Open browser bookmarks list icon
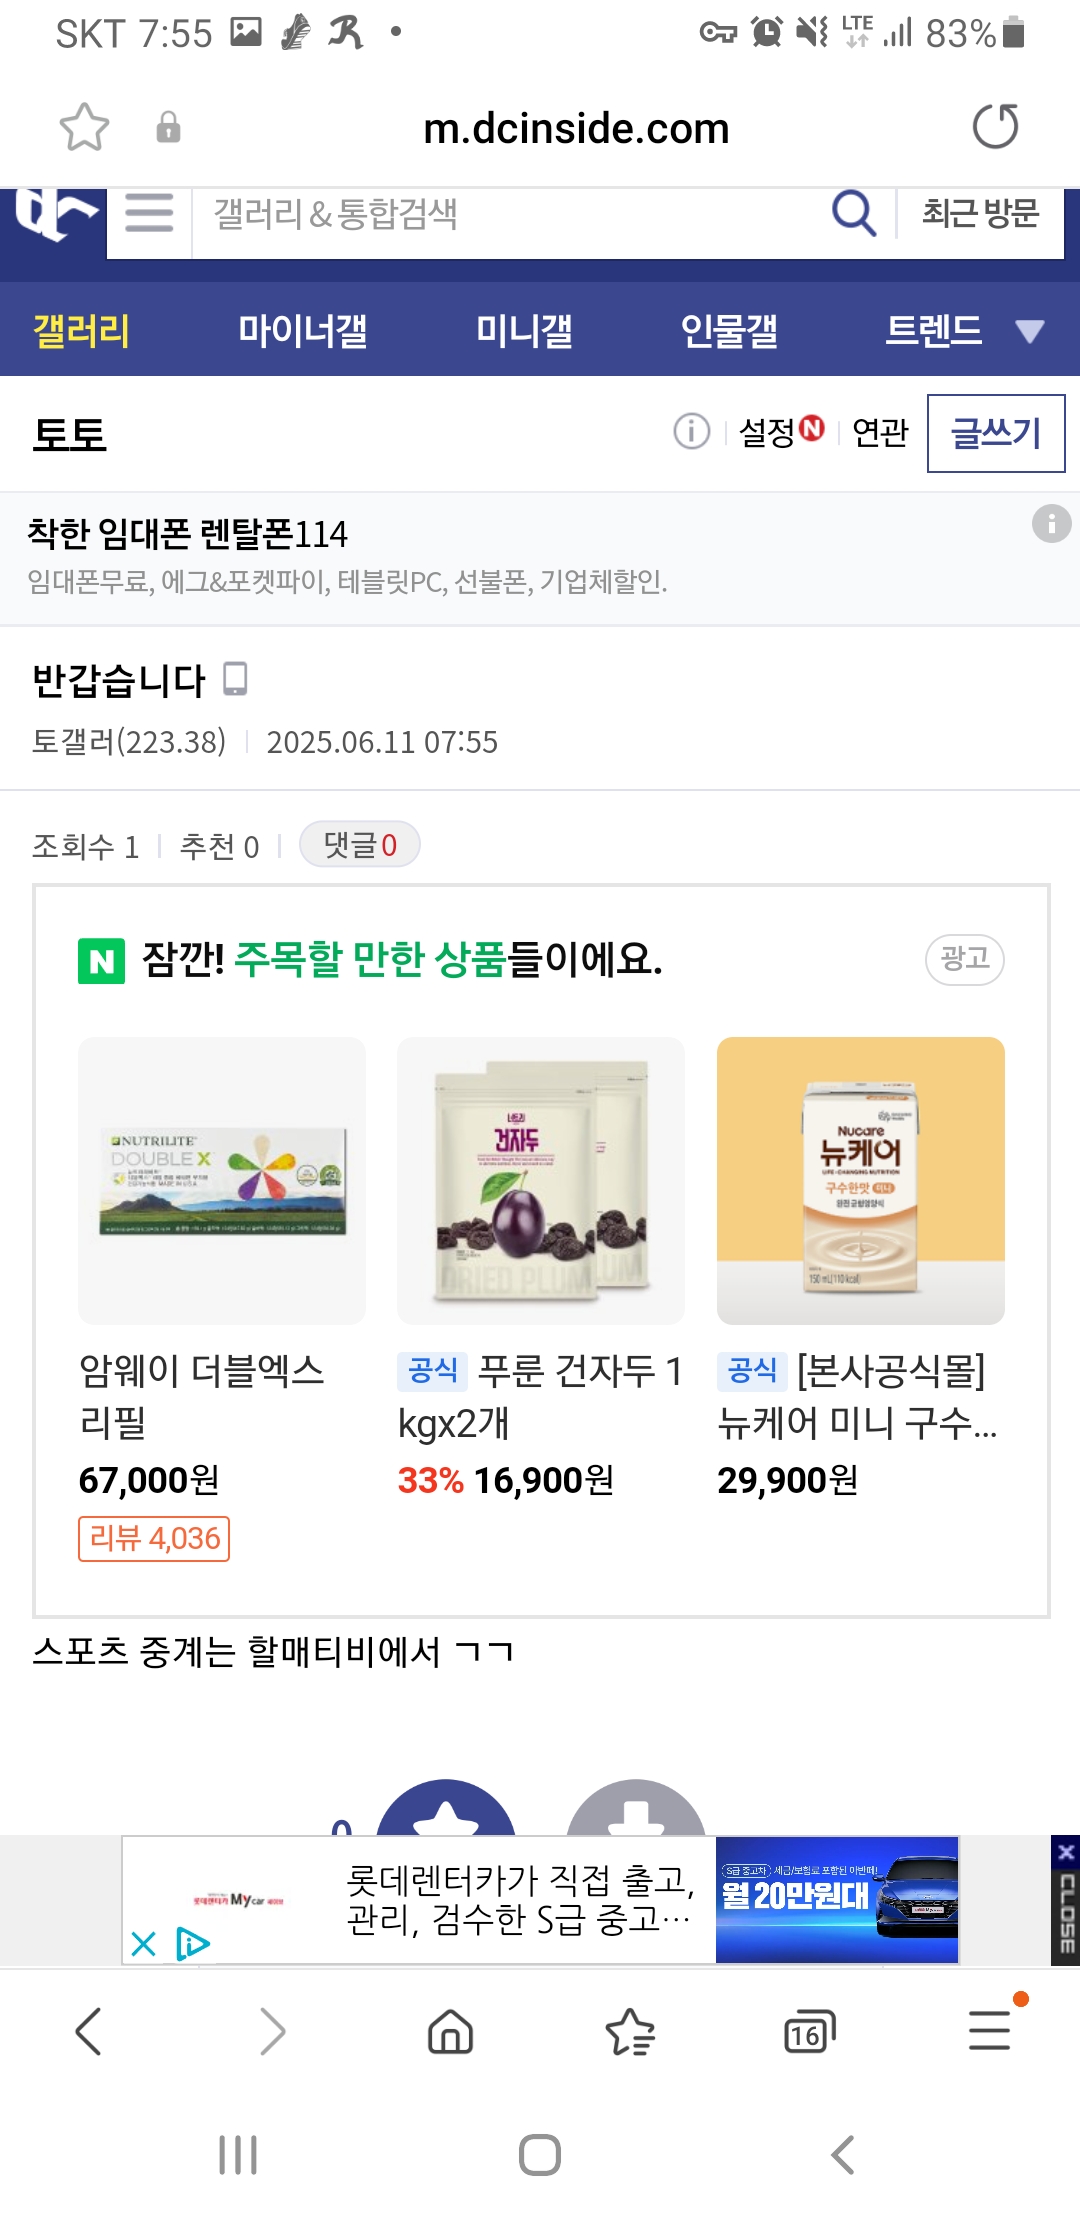Screen dimensions: 1080x2220 [x=630, y=2032]
